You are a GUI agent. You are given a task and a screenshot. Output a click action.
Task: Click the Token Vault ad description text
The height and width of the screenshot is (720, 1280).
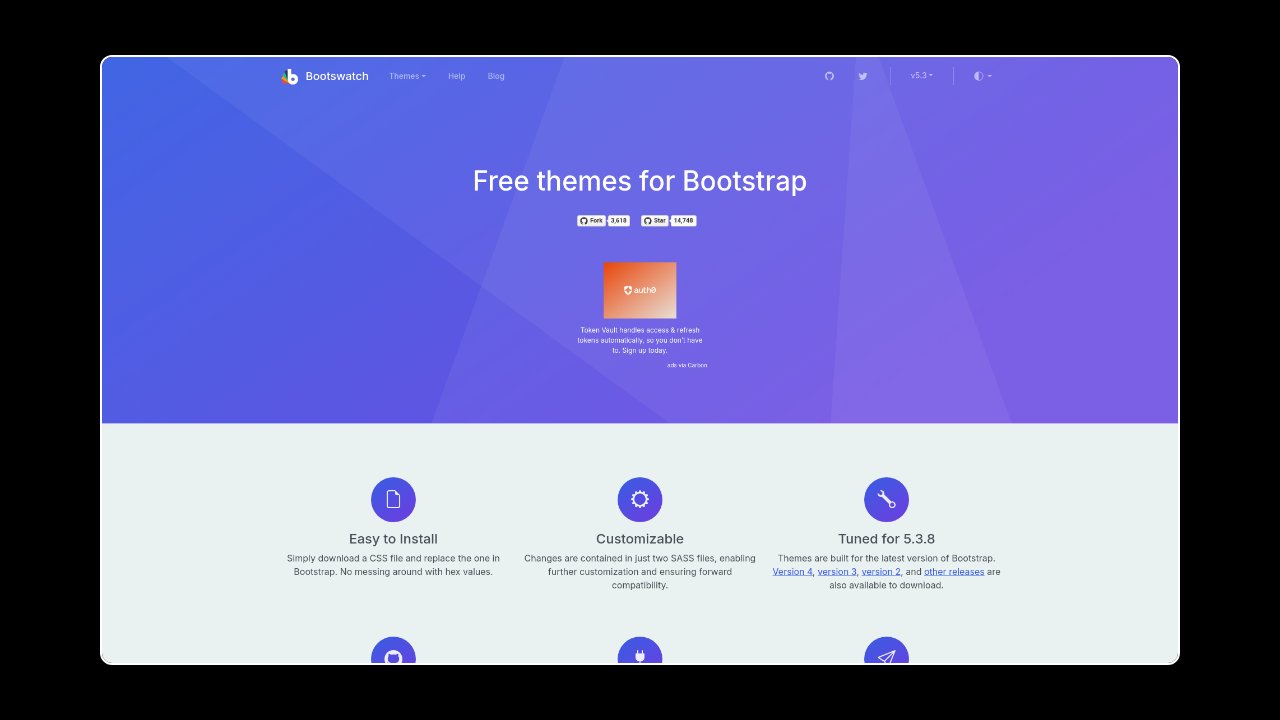point(640,340)
